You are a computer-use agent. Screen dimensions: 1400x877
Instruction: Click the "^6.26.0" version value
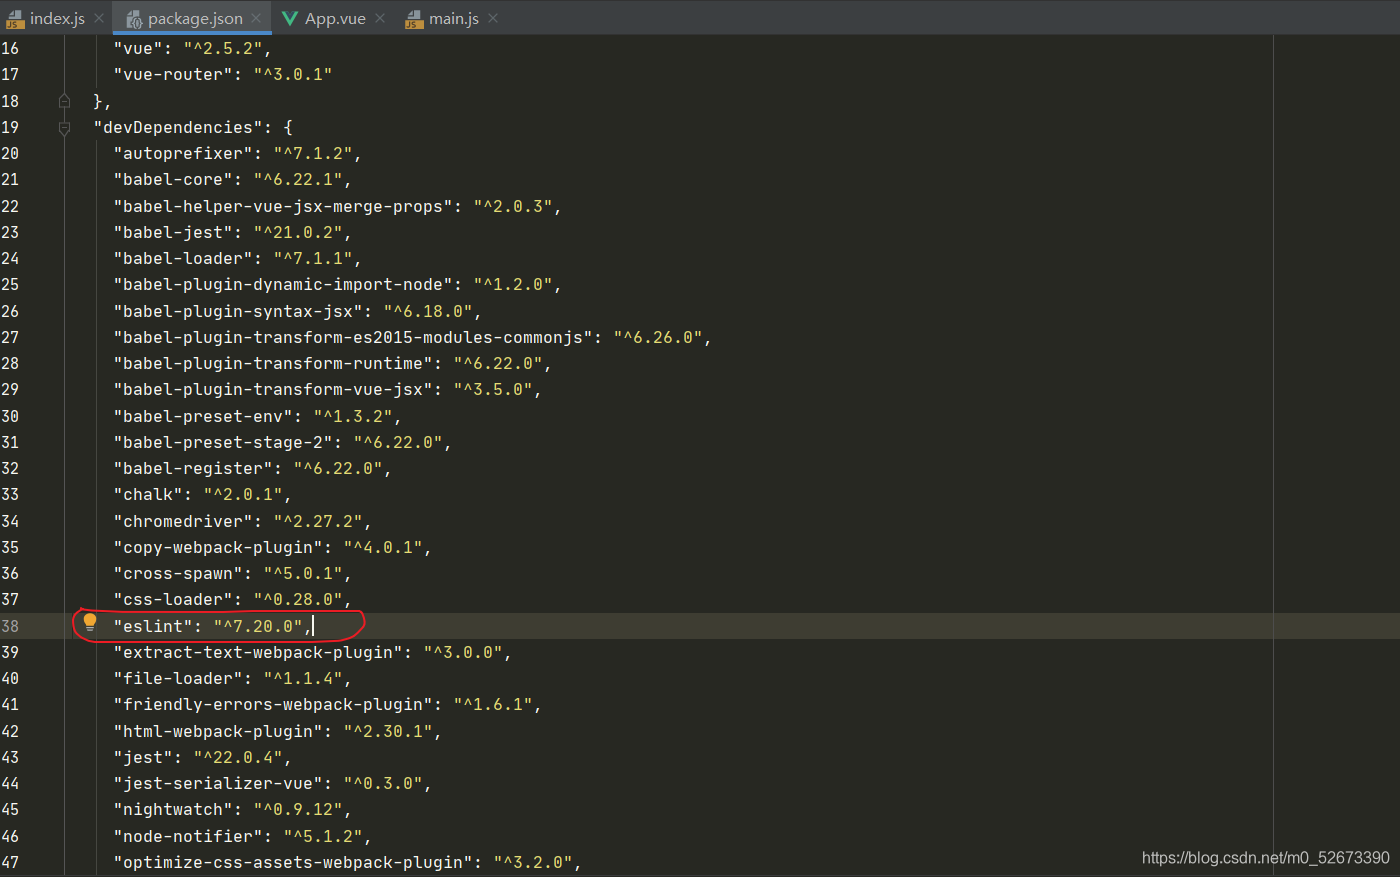[x=658, y=337]
